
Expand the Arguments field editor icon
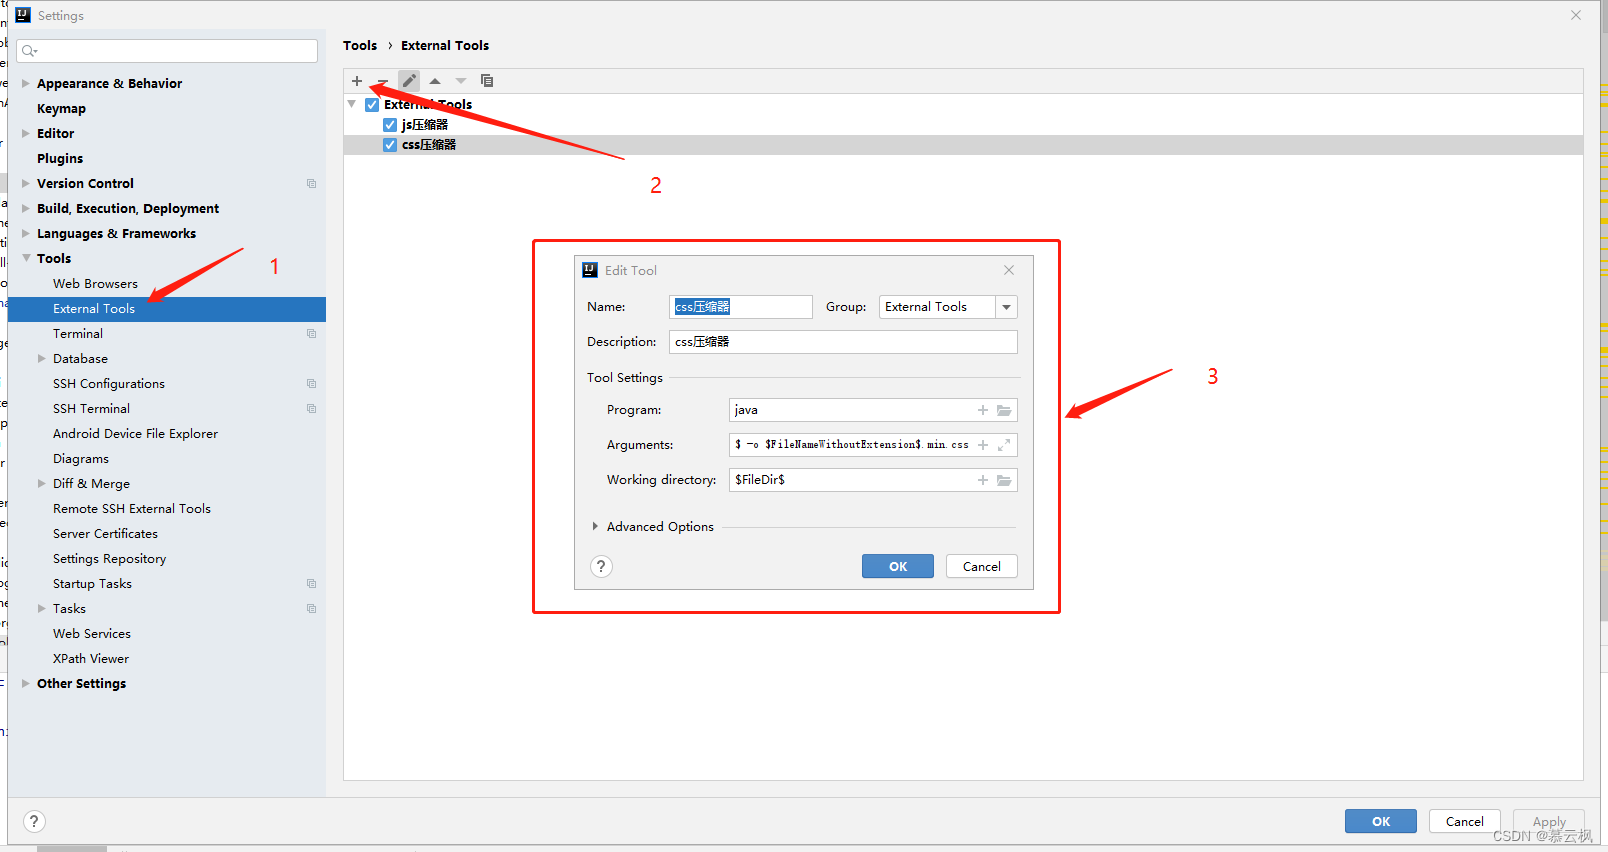coord(1004,445)
